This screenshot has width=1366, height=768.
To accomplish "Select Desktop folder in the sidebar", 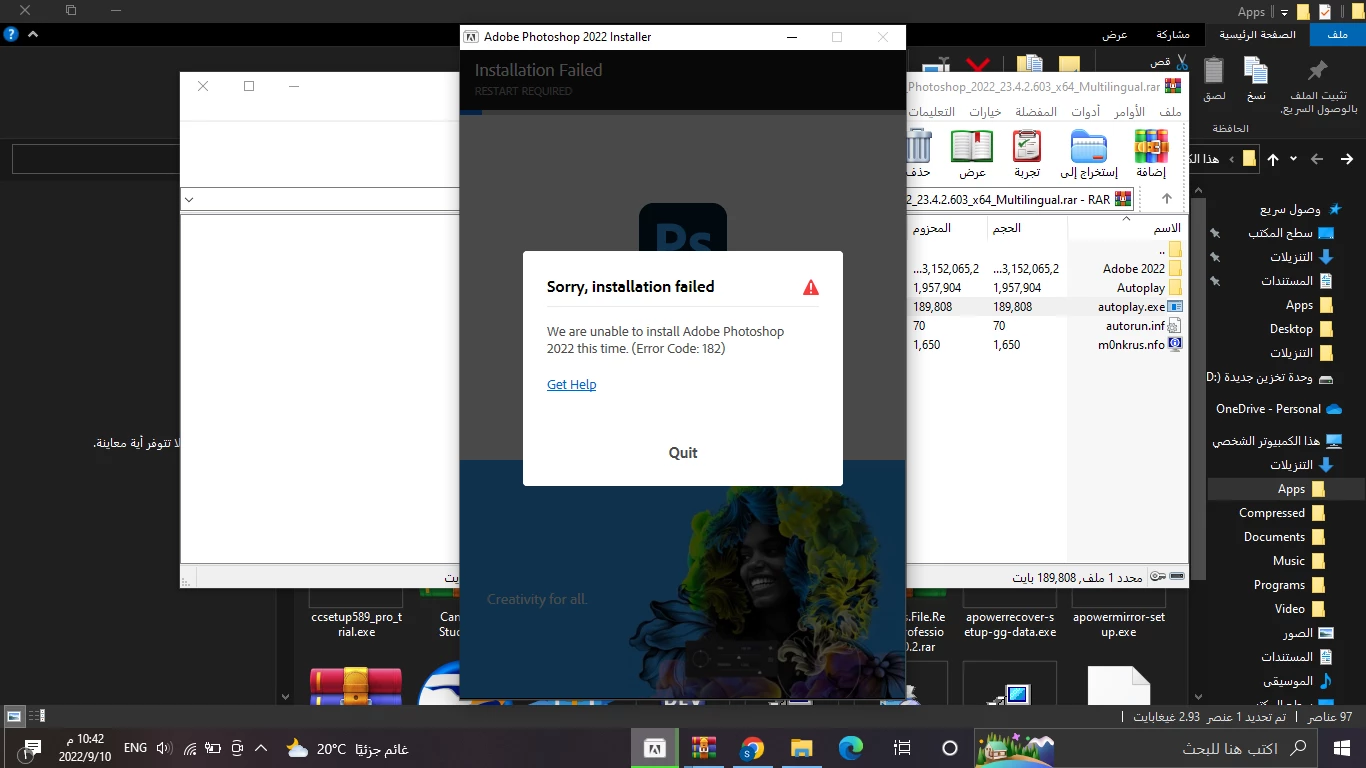I will click(1301, 329).
